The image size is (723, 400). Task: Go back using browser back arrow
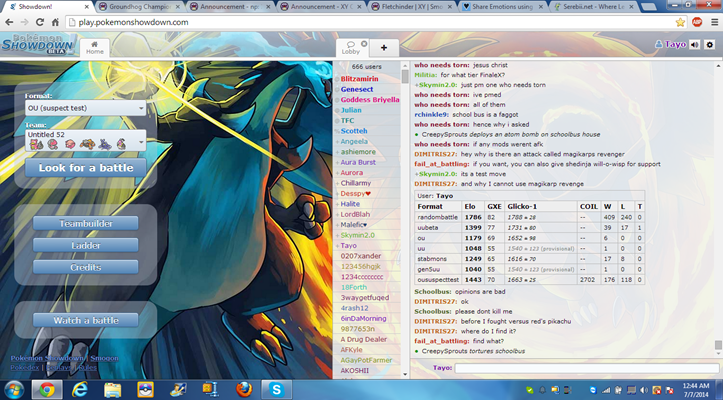(x=9, y=22)
